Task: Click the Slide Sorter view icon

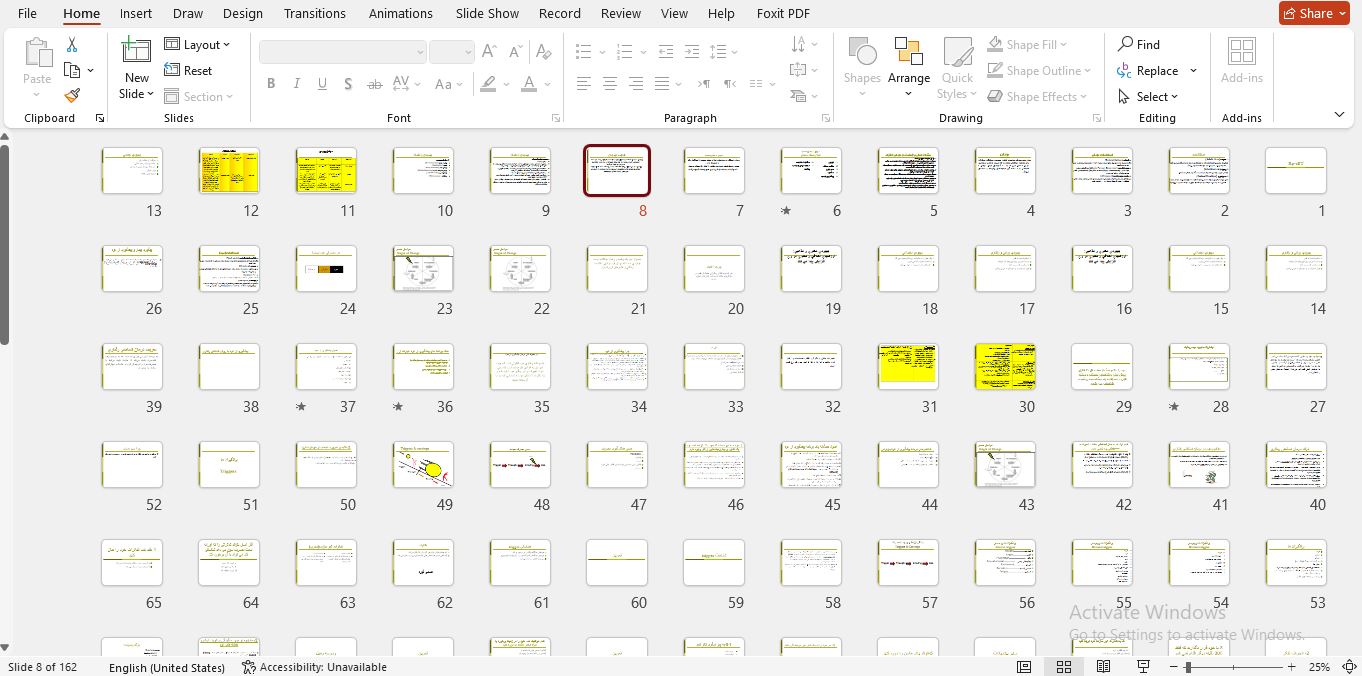Action: [1064, 667]
